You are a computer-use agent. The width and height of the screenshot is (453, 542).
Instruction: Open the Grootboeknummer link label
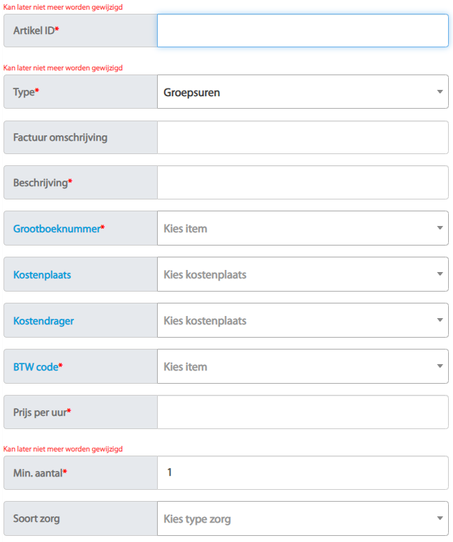(x=57, y=229)
